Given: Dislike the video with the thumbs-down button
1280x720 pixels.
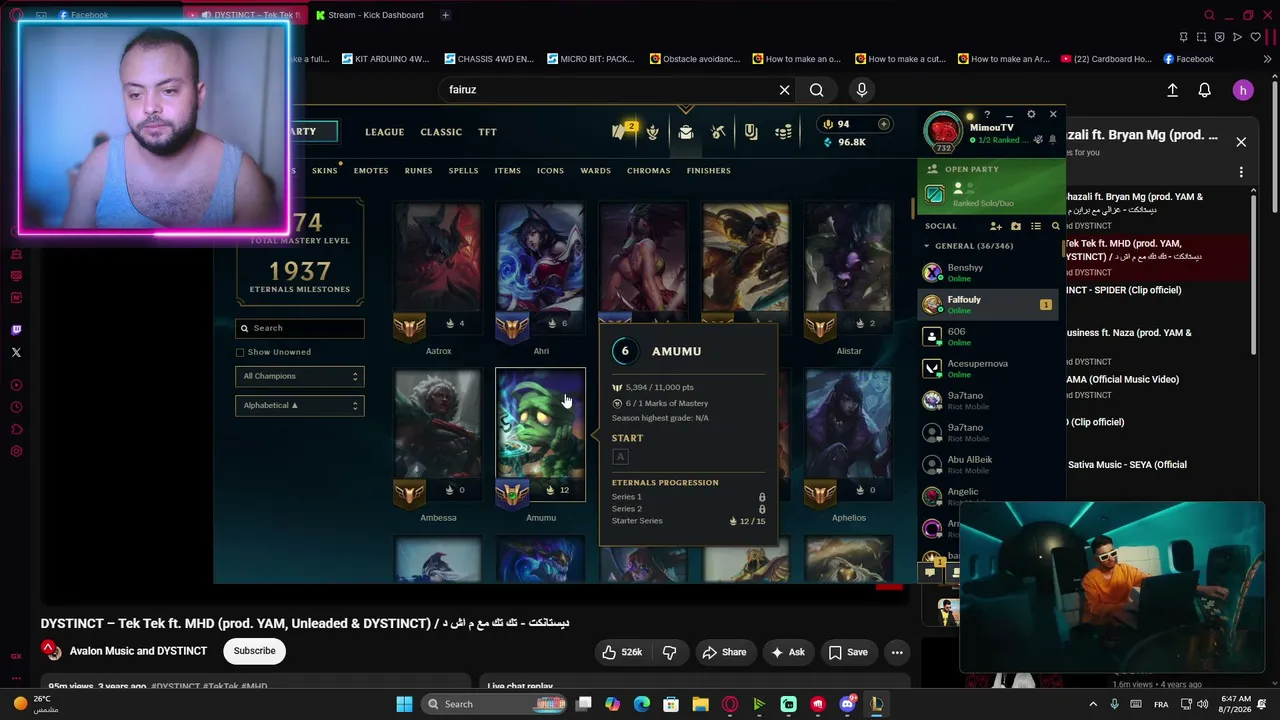Looking at the screenshot, I should pos(669,652).
